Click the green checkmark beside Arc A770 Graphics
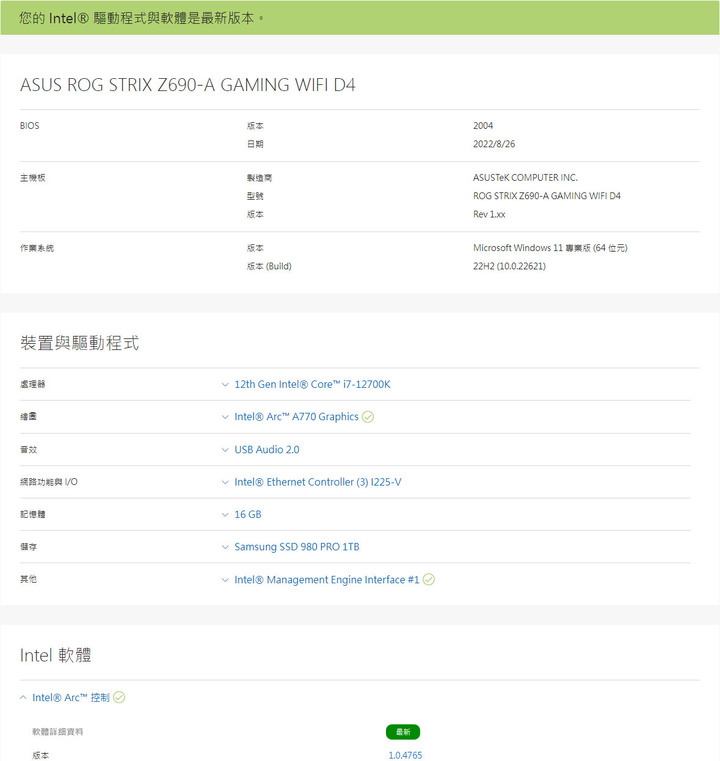This screenshot has height=761, width=720. click(x=368, y=417)
